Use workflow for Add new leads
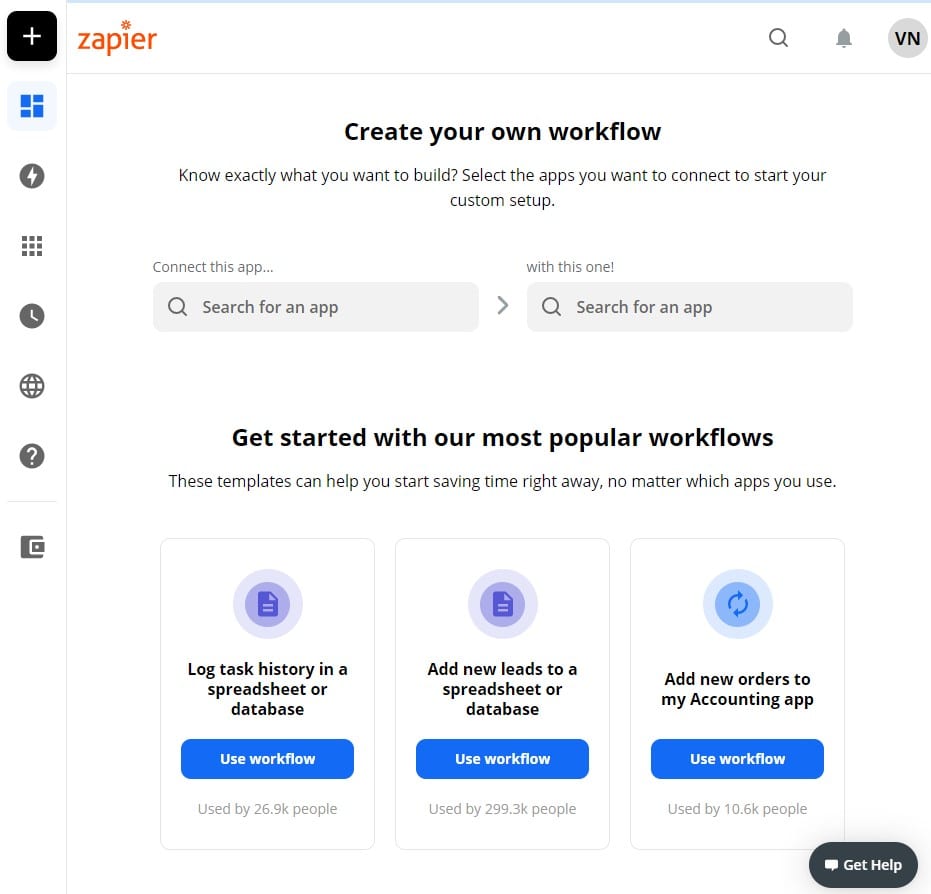This screenshot has height=894, width=931. pos(502,759)
